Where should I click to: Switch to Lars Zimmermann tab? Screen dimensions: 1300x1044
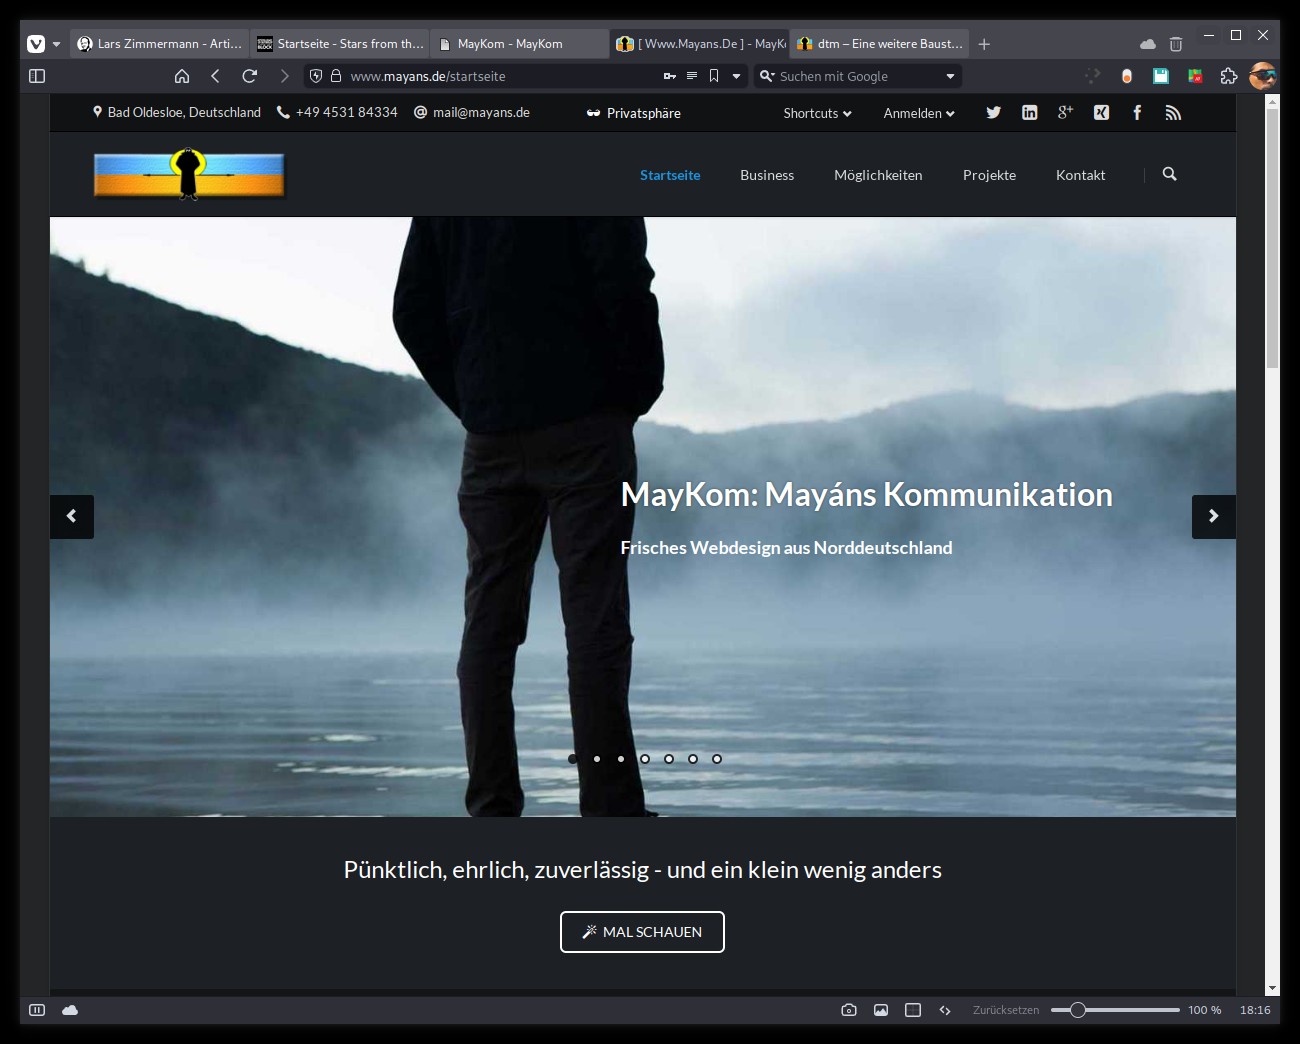pyautogui.click(x=159, y=44)
